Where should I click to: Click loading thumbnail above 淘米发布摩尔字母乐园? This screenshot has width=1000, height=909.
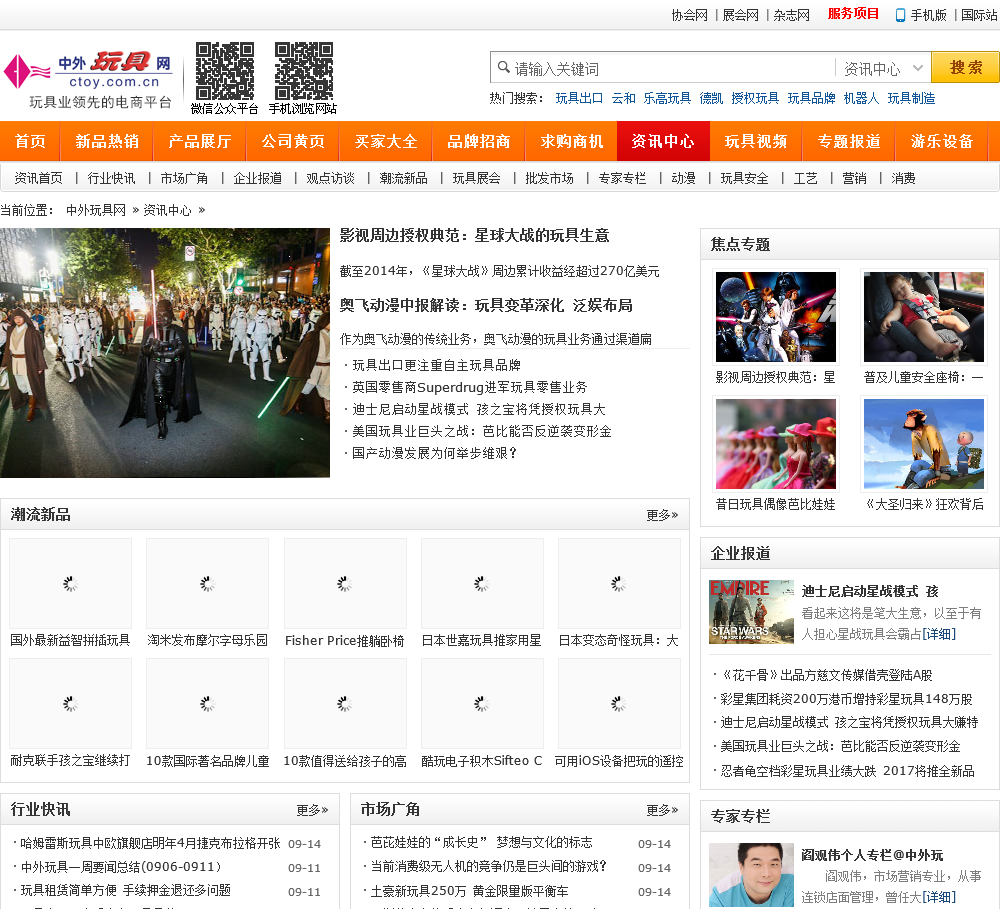(x=207, y=584)
